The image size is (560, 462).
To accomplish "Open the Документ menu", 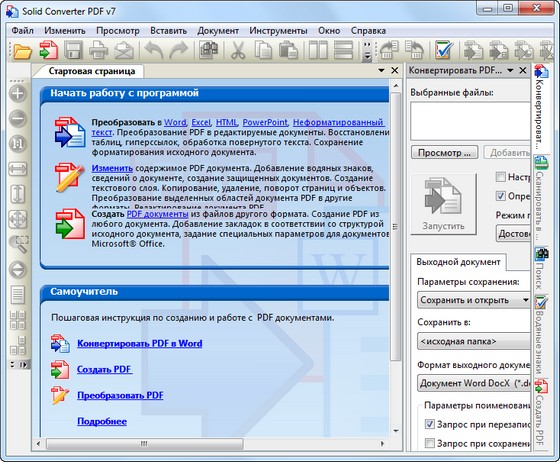I will (x=218, y=31).
